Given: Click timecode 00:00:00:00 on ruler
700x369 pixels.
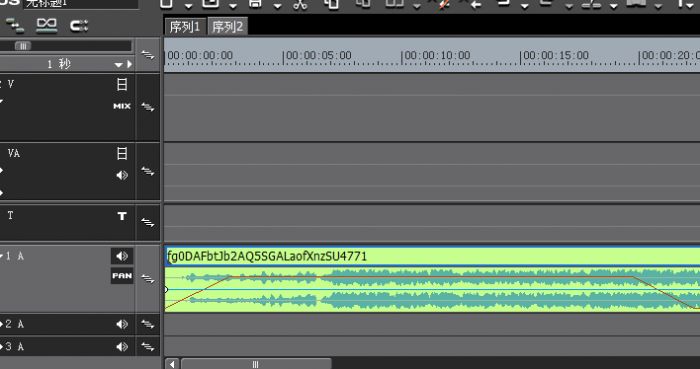Looking at the screenshot, I should [200, 56].
